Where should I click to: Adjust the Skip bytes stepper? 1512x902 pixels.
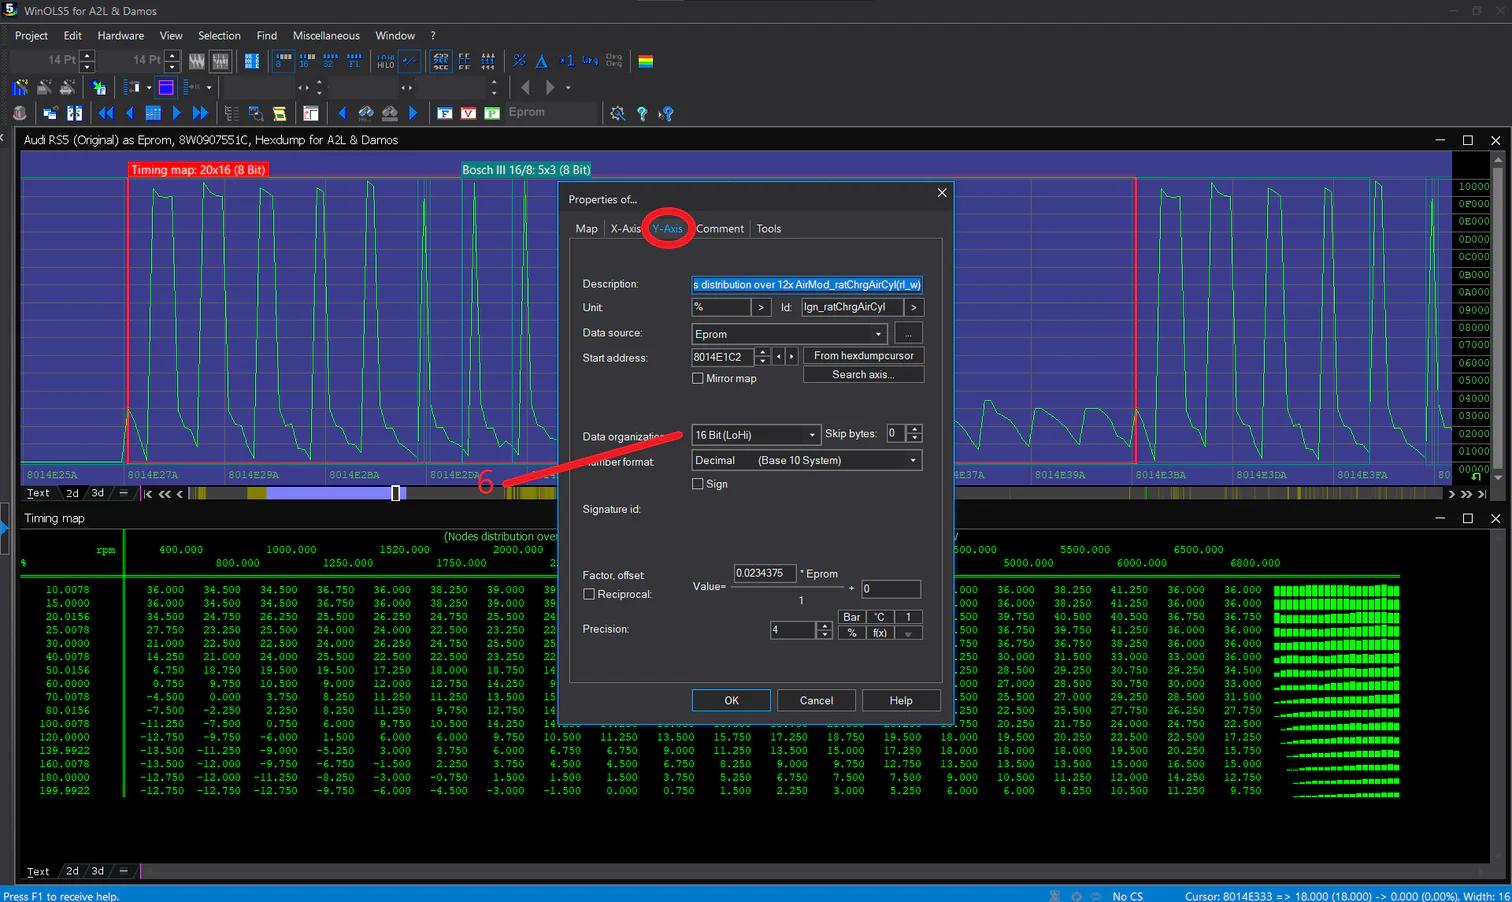click(x=914, y=433)
